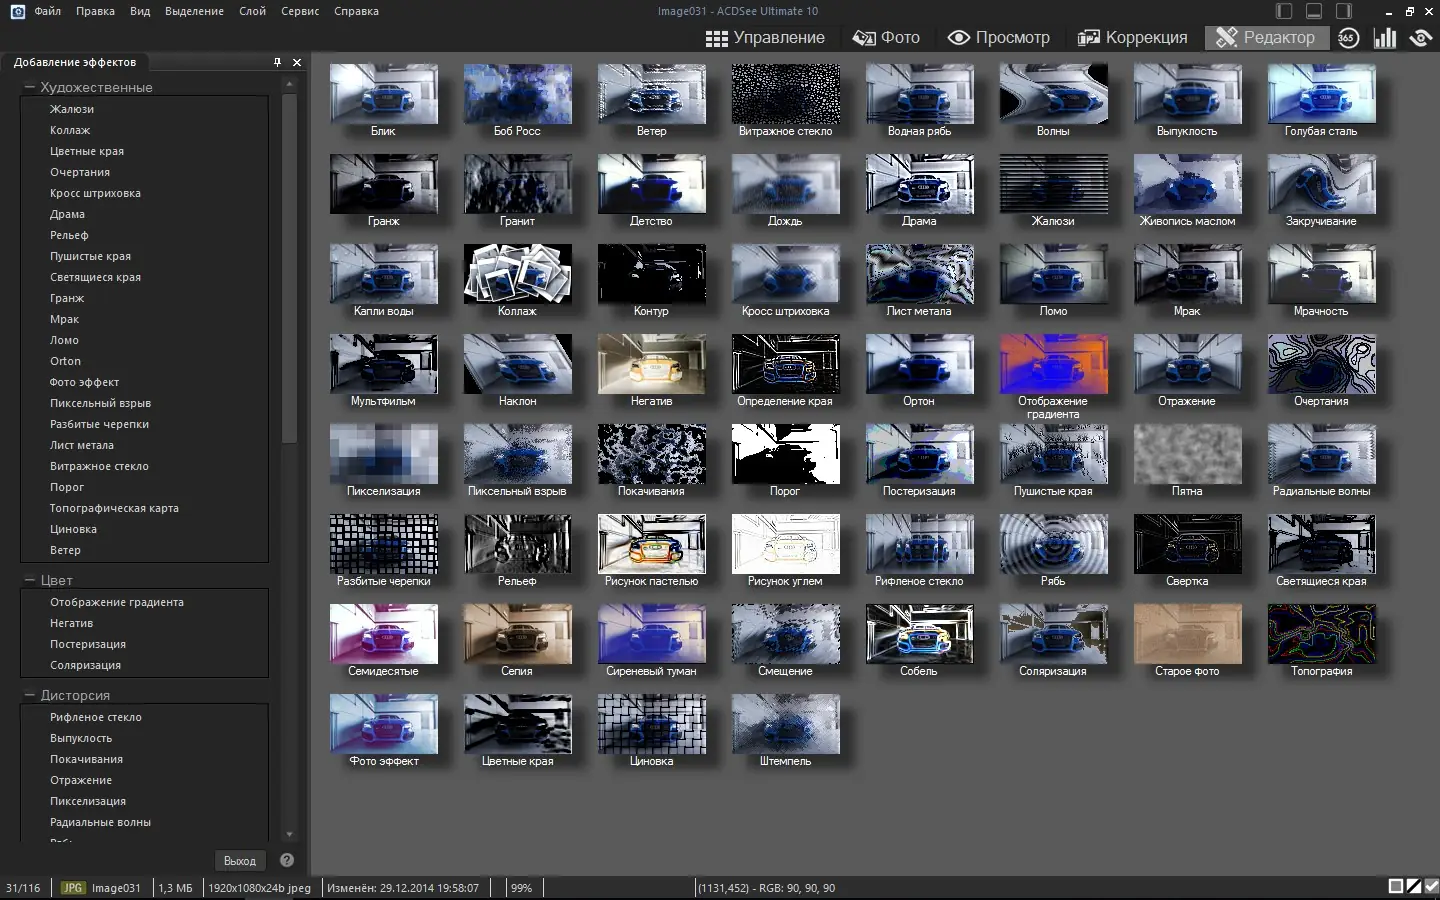Click the help question mark icon
Screen dimensions: 1440x900
(287, 860)
